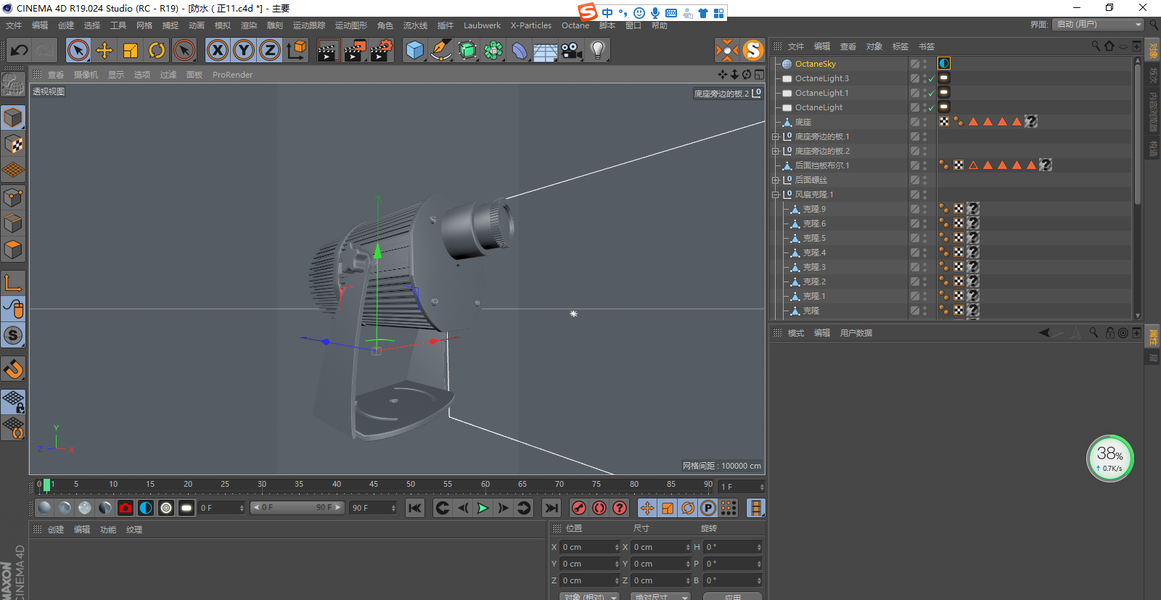Open the 界面 layout dropdown
This screenshot has width=1161, height=600.
click(1097, 24)
